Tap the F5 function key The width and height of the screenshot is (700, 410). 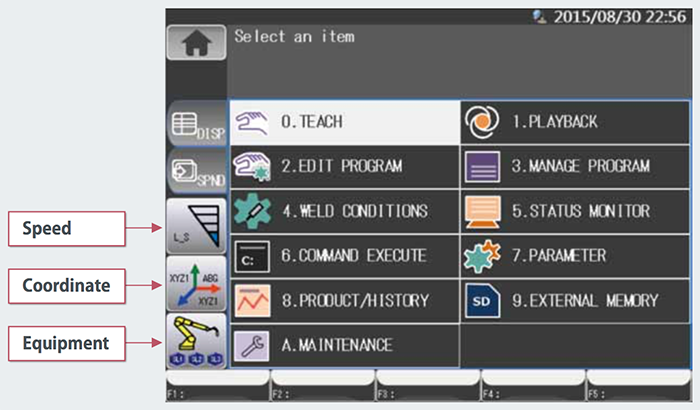(638, 385)
